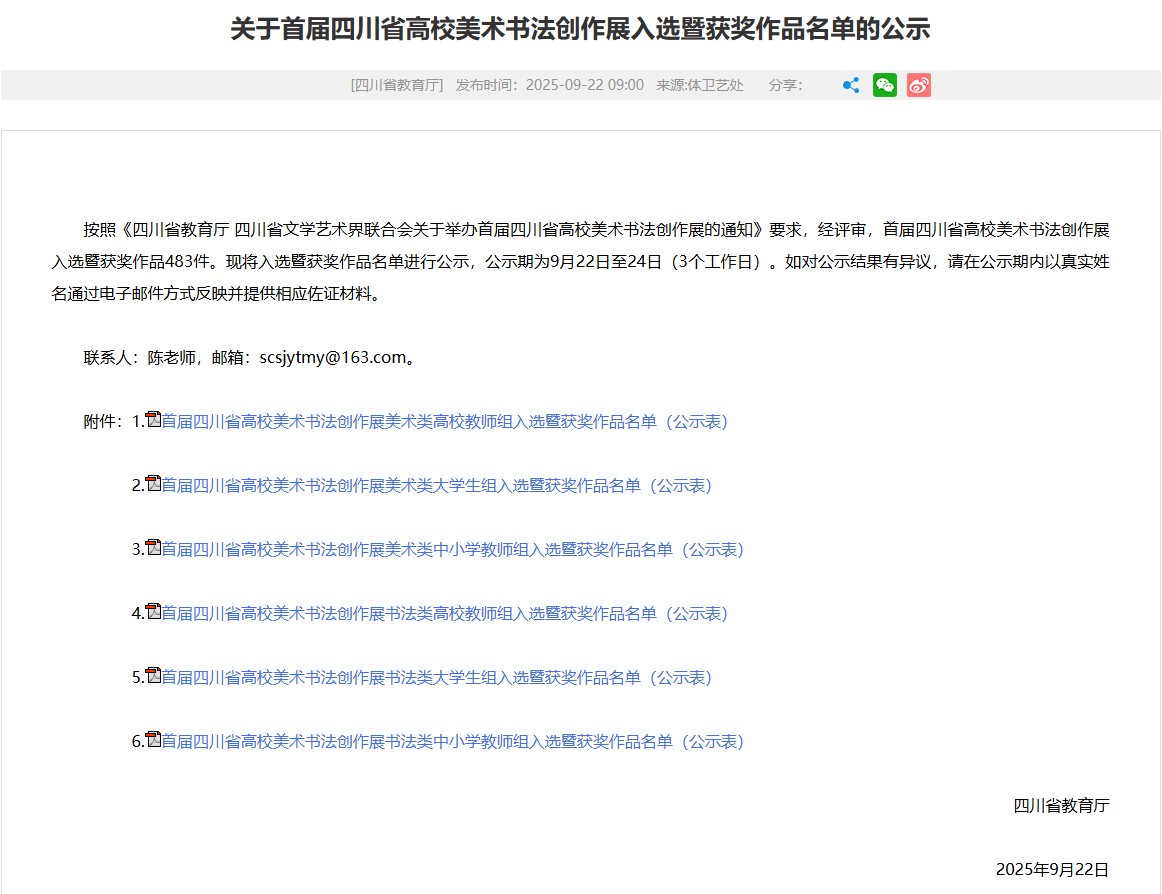Image resolution: width=1162 pixels, height=894 pixels.
Task: Click PDF icon beside attachment 2
Action: click(x=153, y=483)
